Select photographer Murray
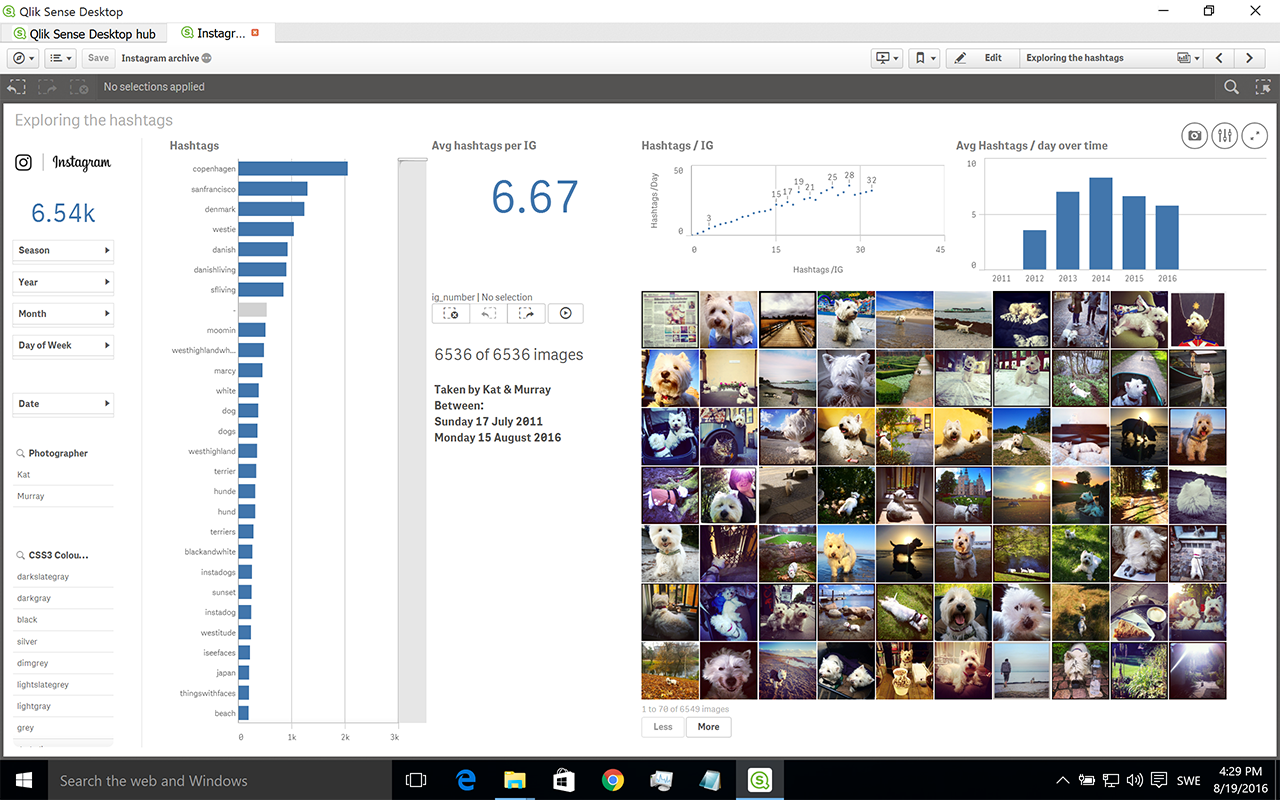 tap(63, 496)
